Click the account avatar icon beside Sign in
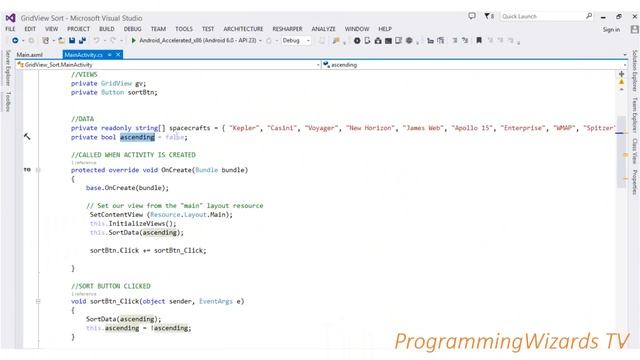Image resolution: width=640 pixels, height=360 pixels. (634, 29)
